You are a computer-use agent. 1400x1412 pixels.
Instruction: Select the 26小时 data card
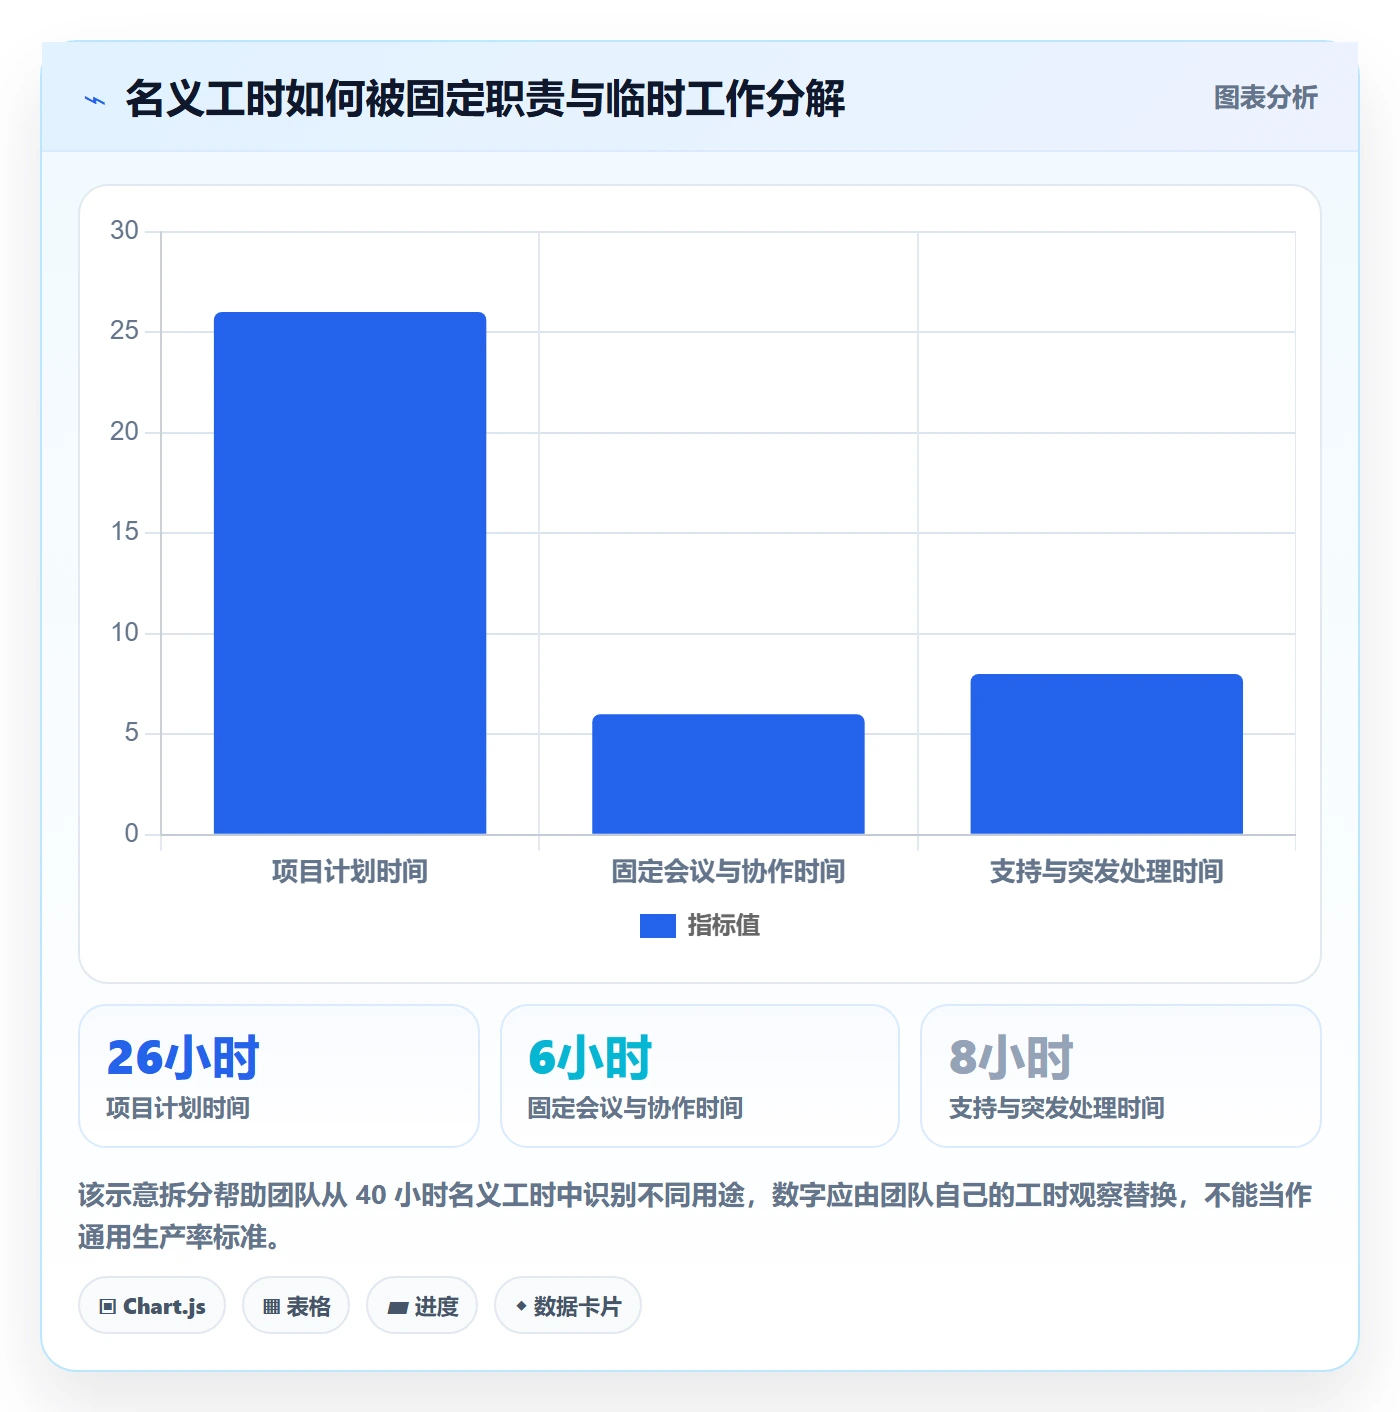[279, 1076]
